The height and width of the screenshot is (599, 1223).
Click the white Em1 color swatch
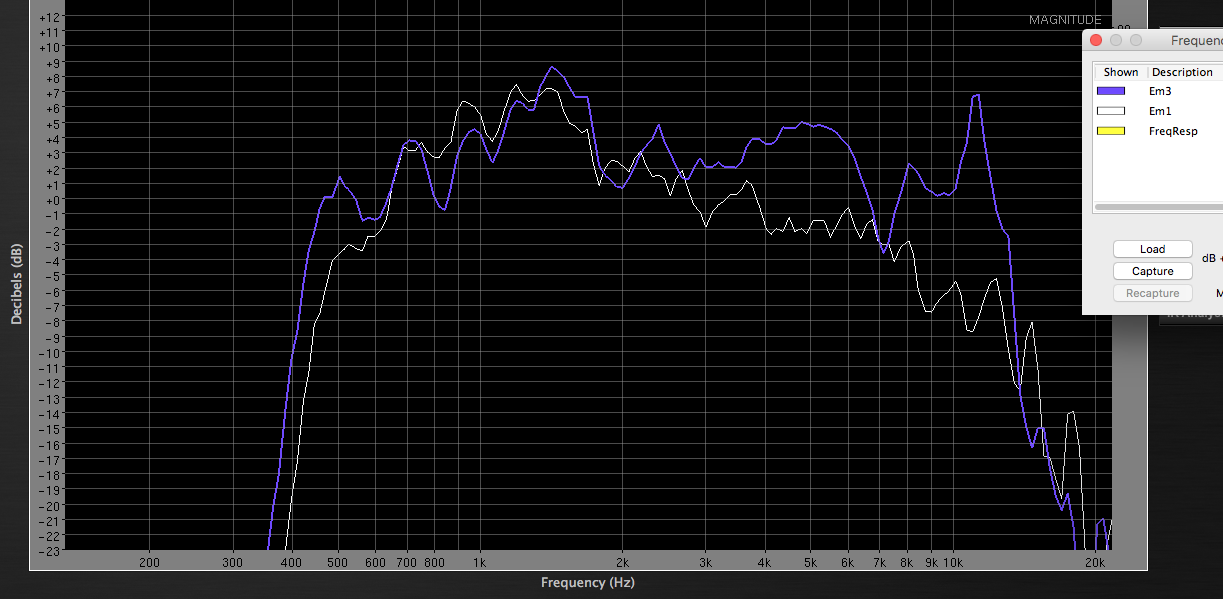tap(1110, 111)
